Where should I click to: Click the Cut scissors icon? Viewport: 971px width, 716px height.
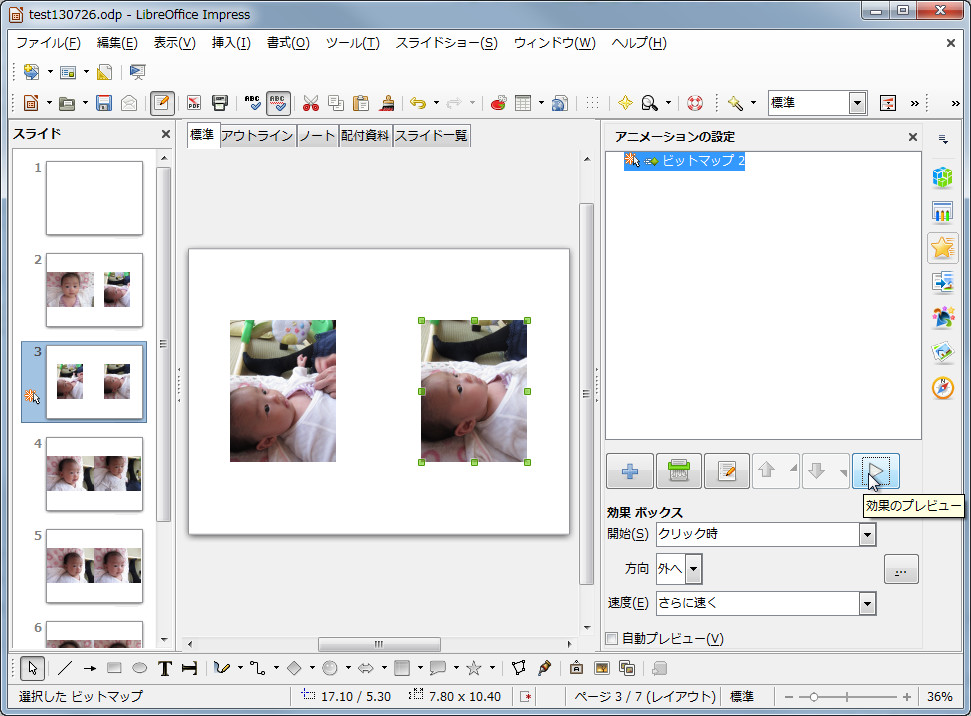click(311, 103)
